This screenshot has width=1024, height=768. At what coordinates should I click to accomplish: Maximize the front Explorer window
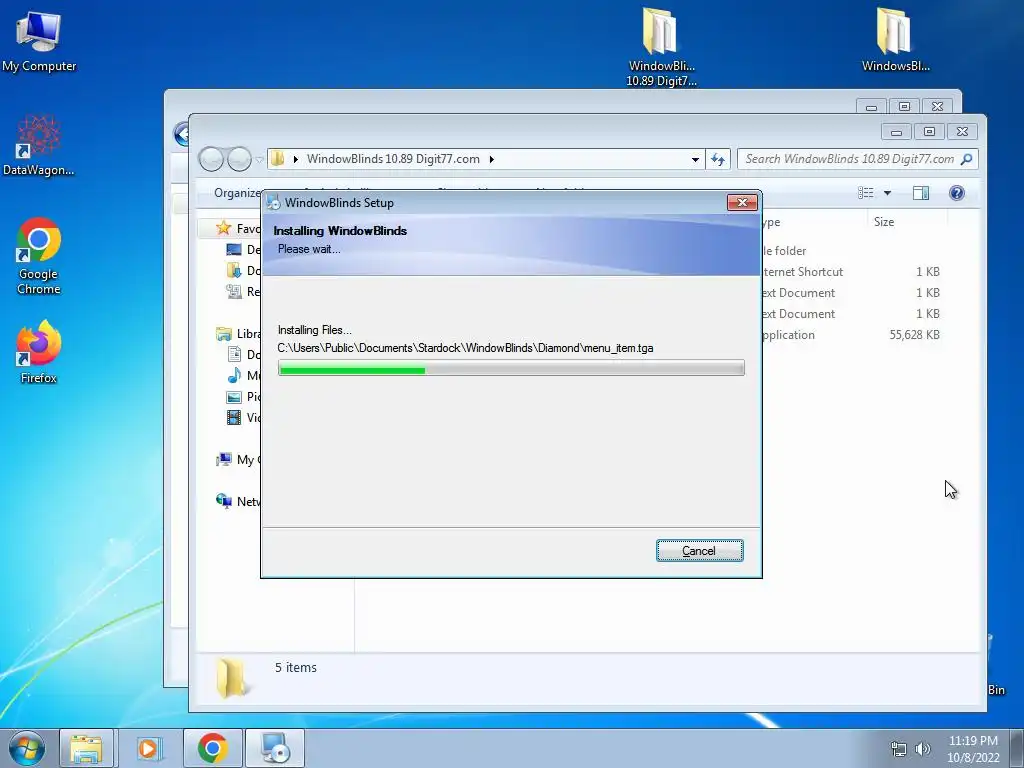point(929,132)
